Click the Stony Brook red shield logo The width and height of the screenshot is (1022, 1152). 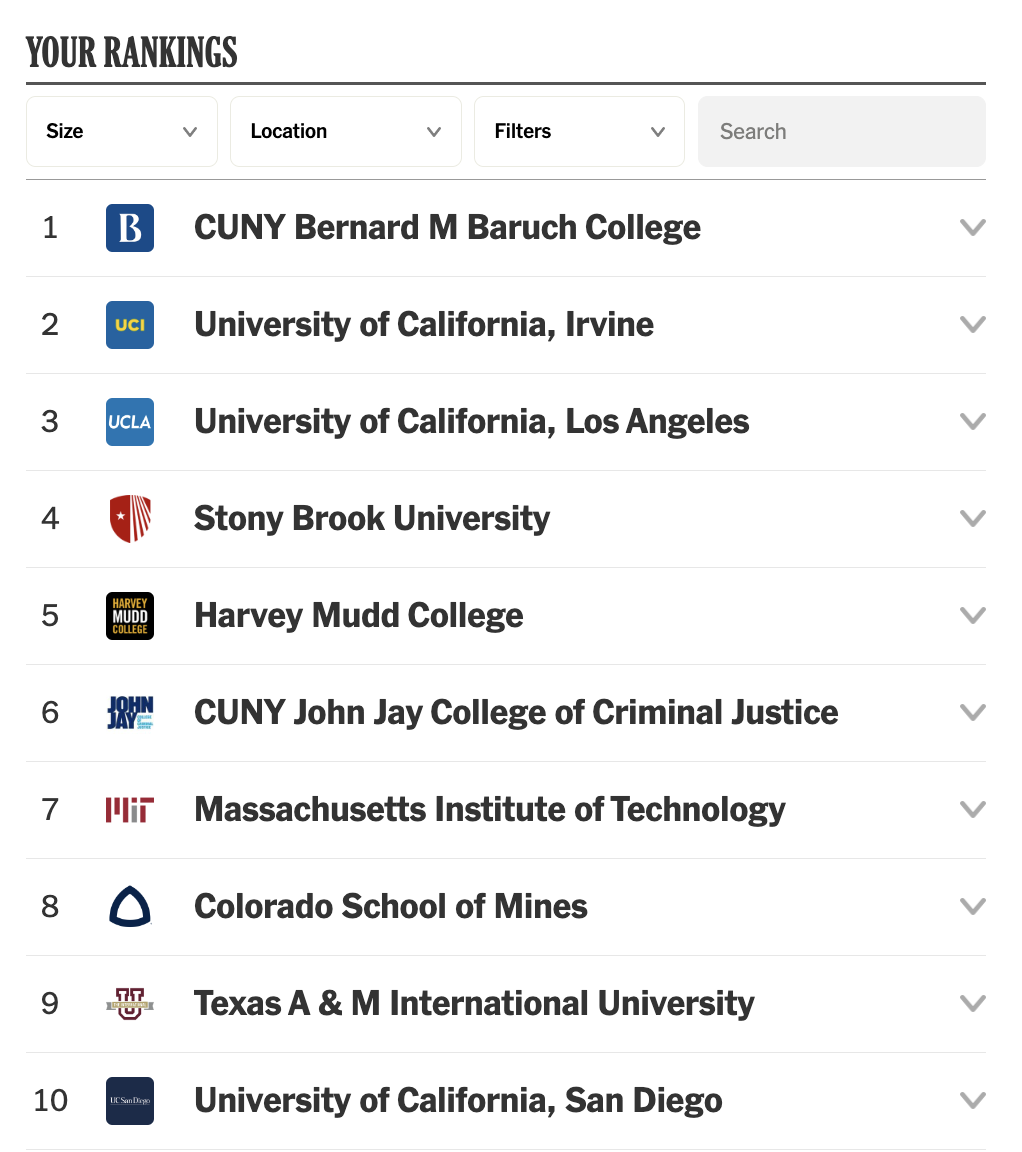point(130,519)
